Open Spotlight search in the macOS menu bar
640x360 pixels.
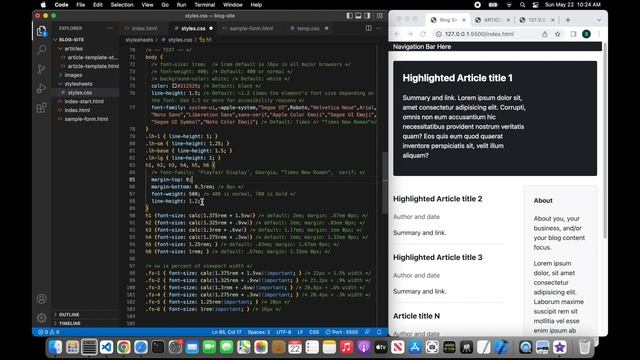[x=522, y=5]
